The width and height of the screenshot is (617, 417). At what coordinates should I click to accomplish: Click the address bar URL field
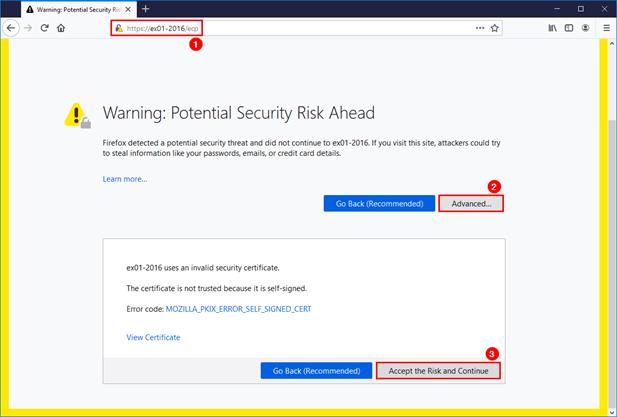coord(306,28)
